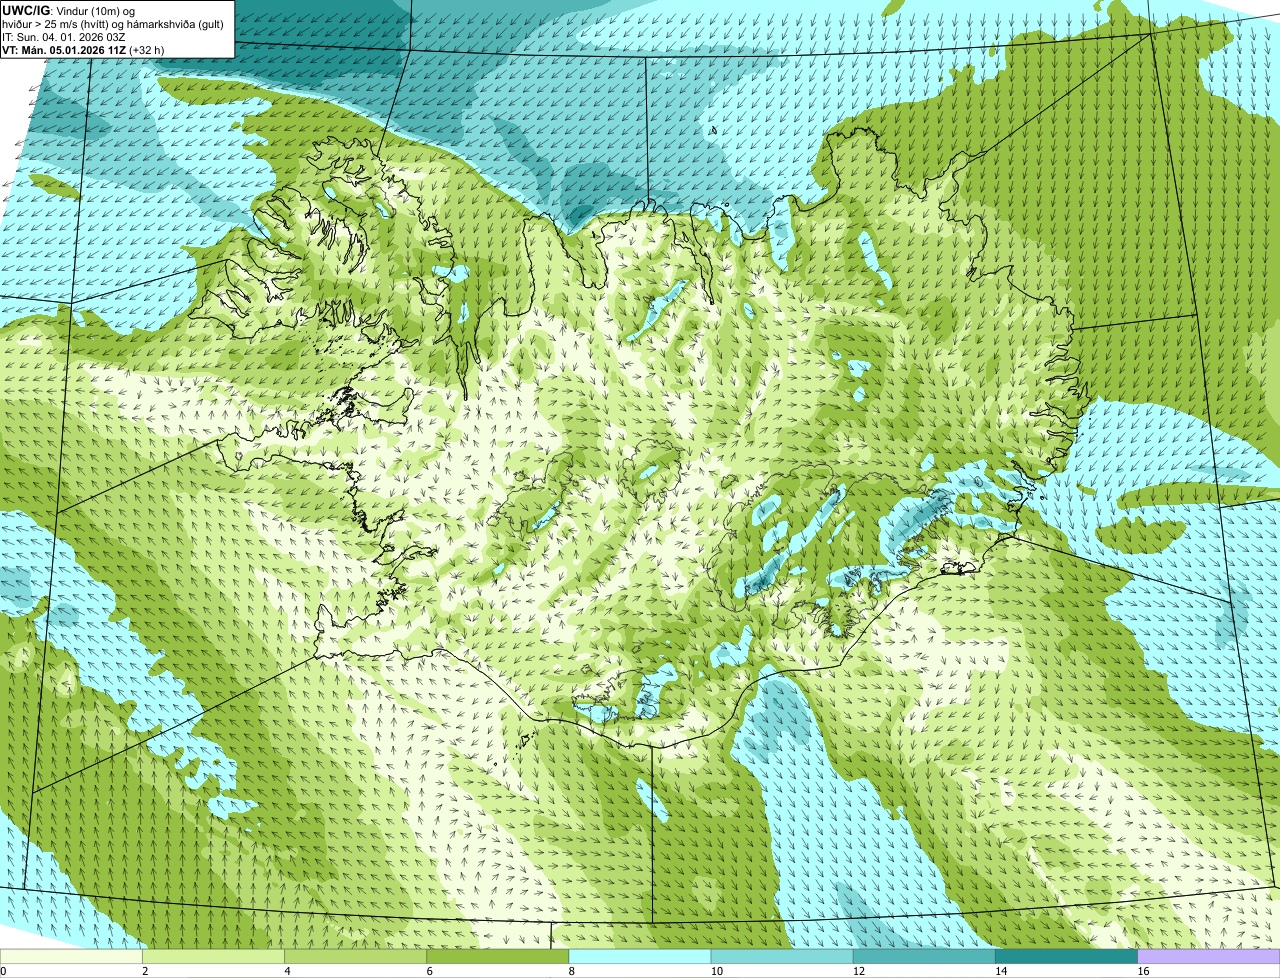Click the aqua 10–12 legend swatch
The width and height of the screenshot is (1280, 978).
coord(782,956)
